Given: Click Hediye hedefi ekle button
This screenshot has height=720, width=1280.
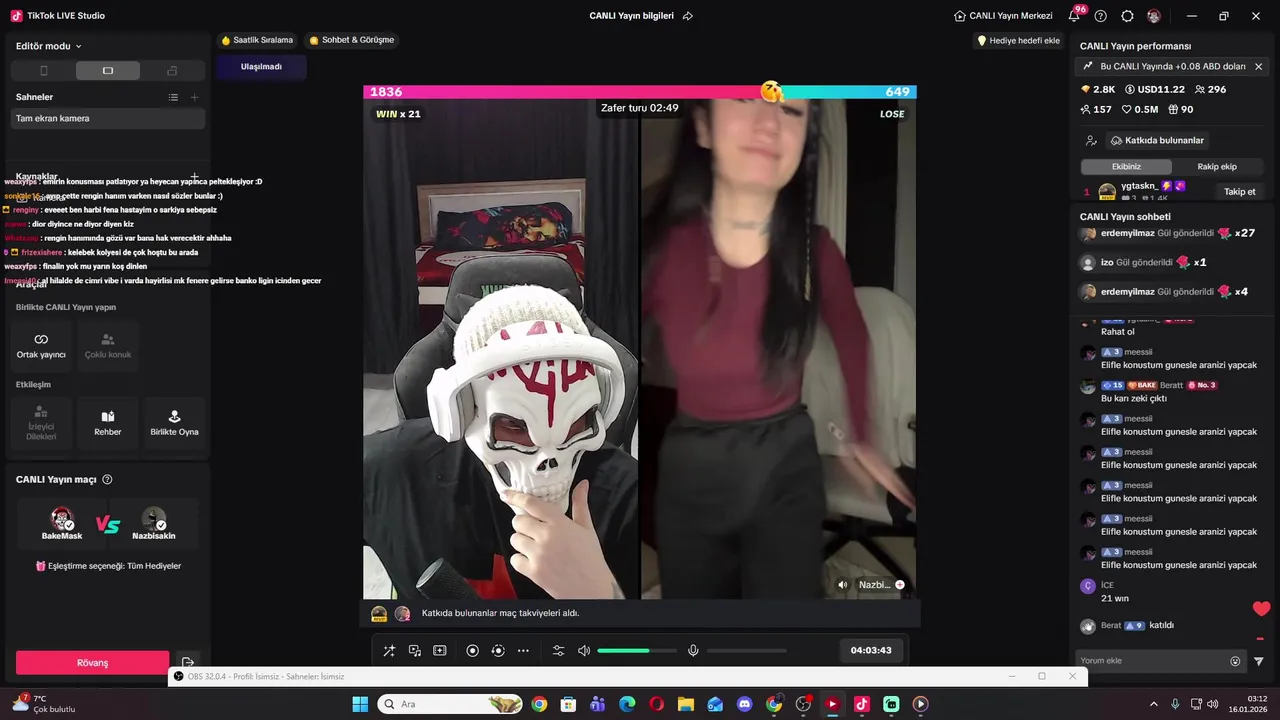Looking at the screenshot, I should click(x=1019, y=41).
